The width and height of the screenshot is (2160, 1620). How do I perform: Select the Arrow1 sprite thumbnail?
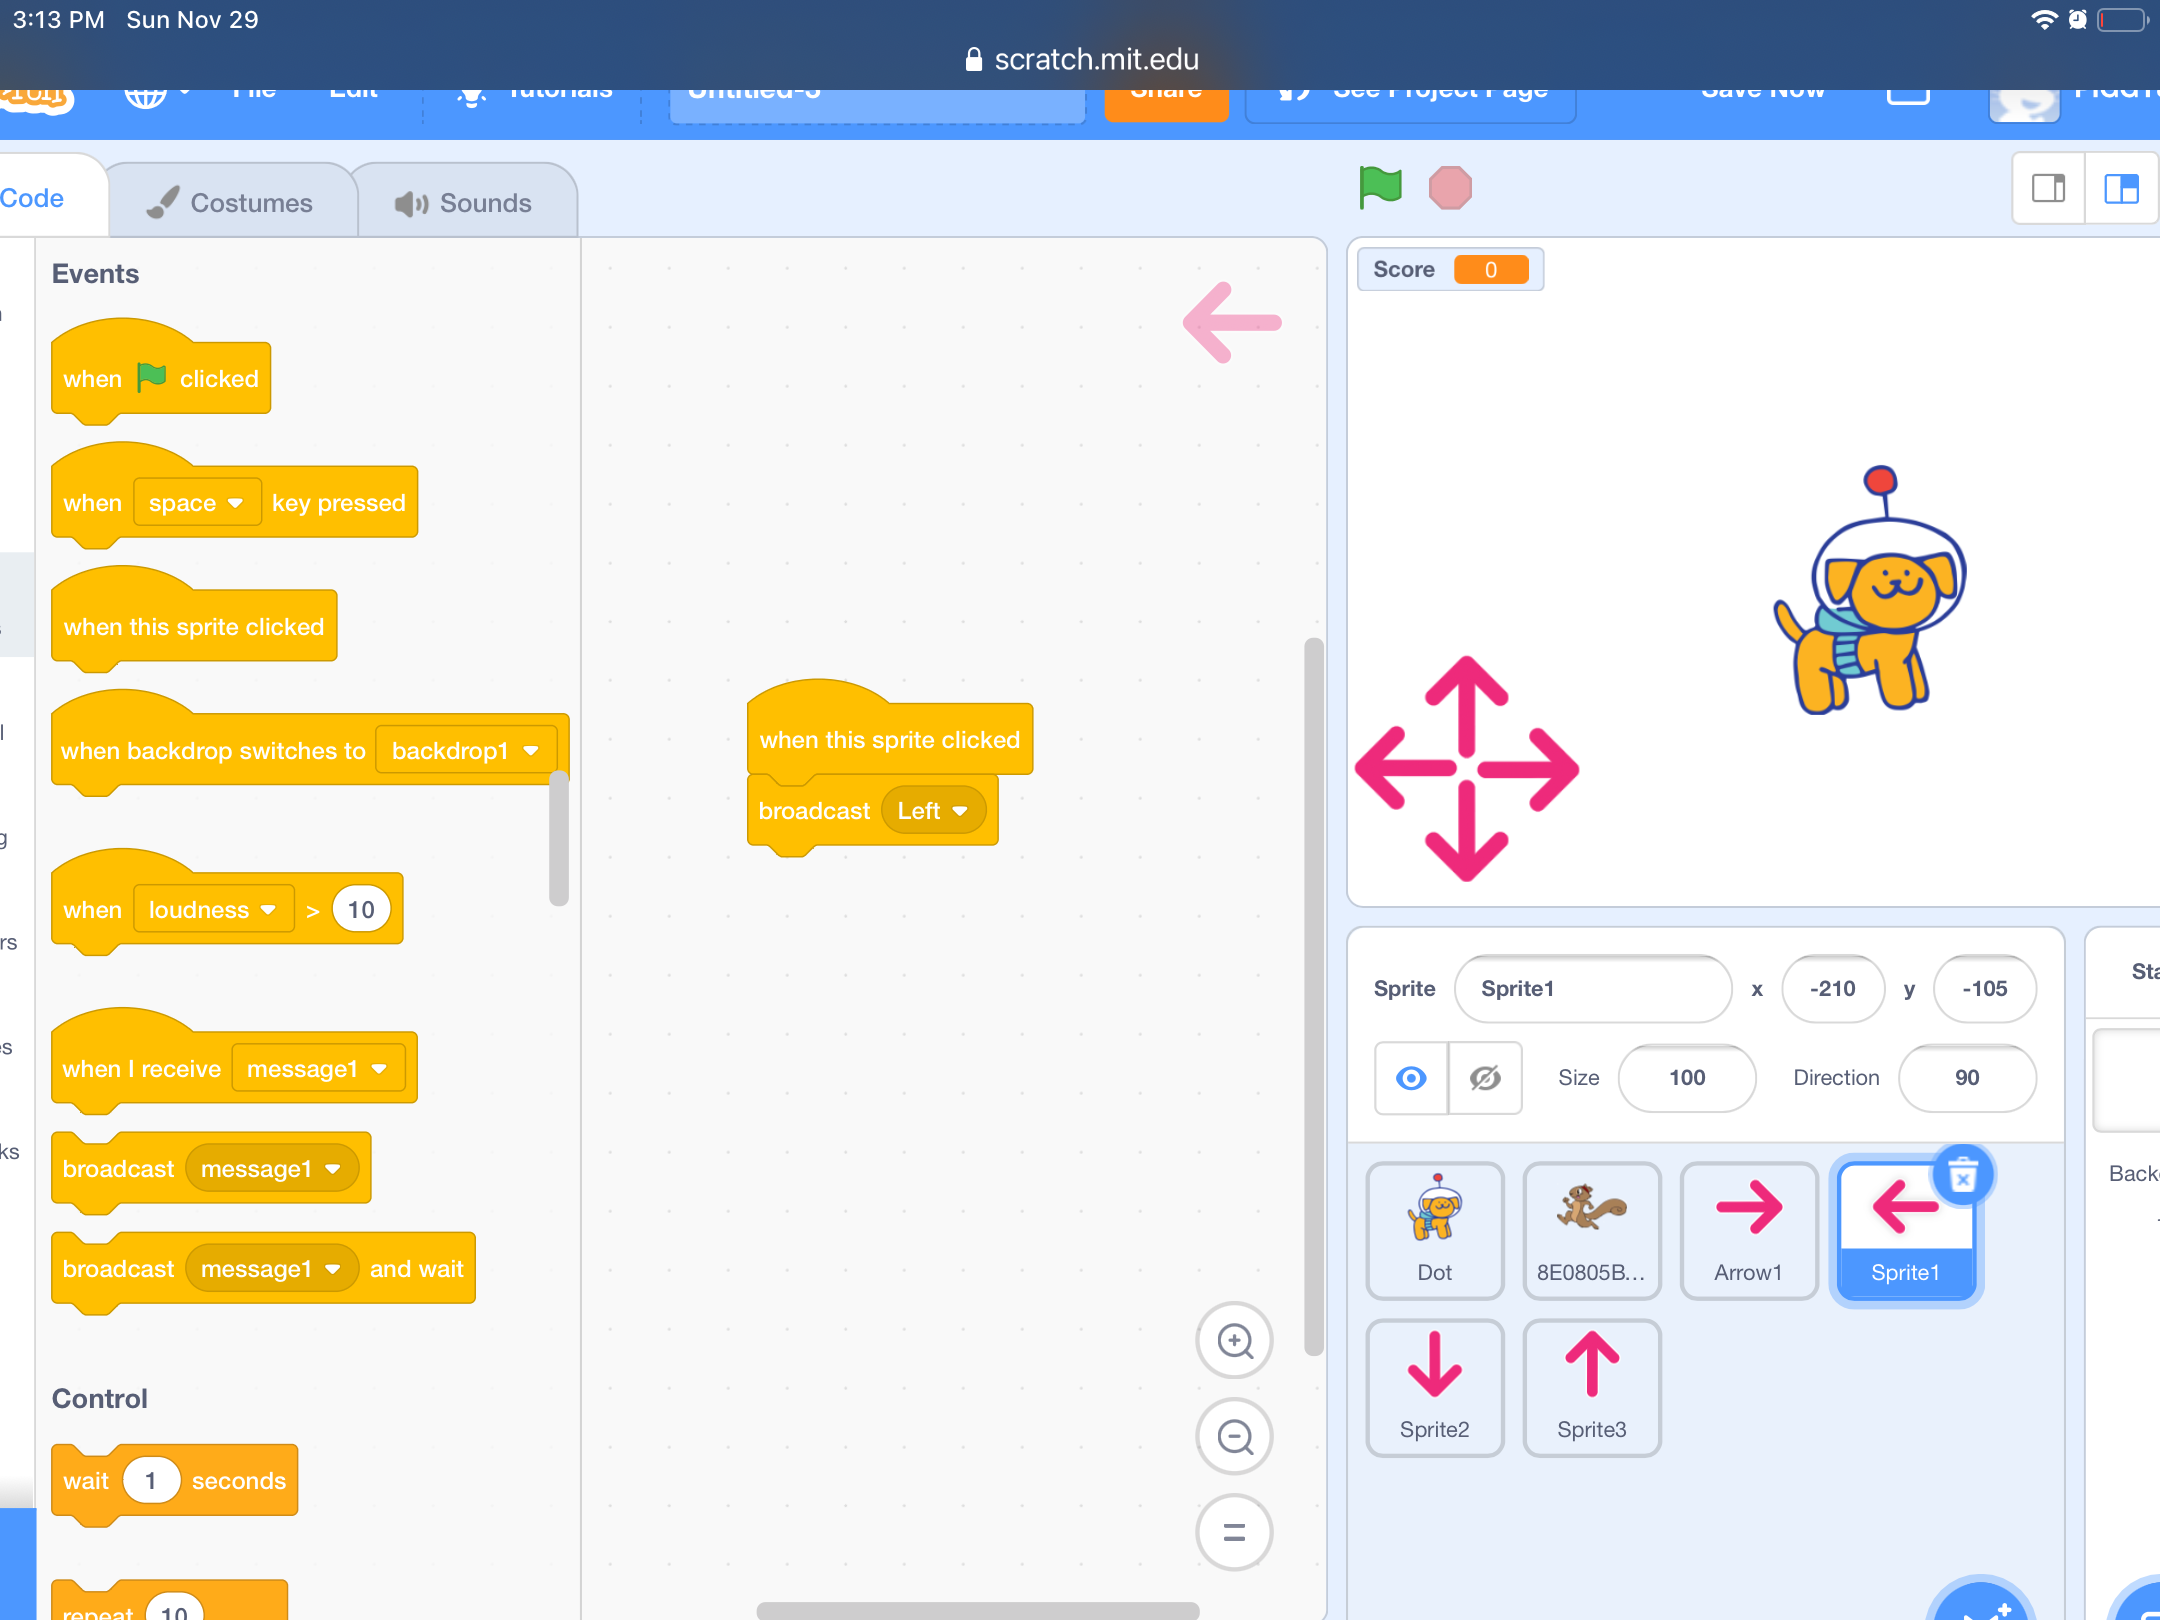[1748, 1230]
